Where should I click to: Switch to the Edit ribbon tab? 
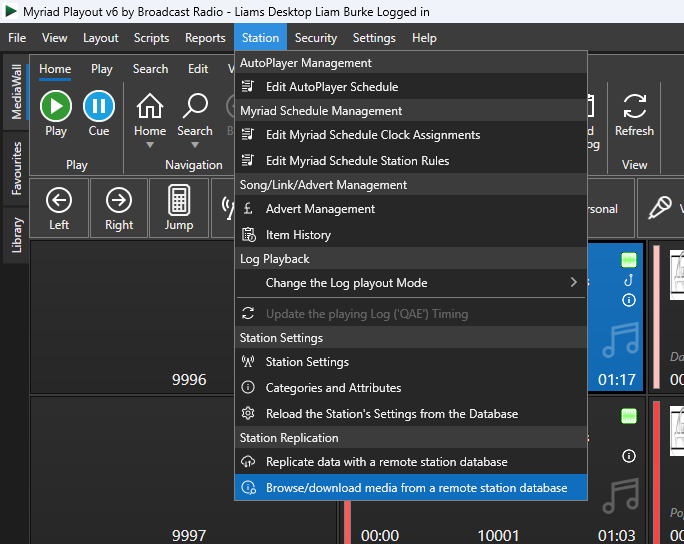tap(198, 69)
